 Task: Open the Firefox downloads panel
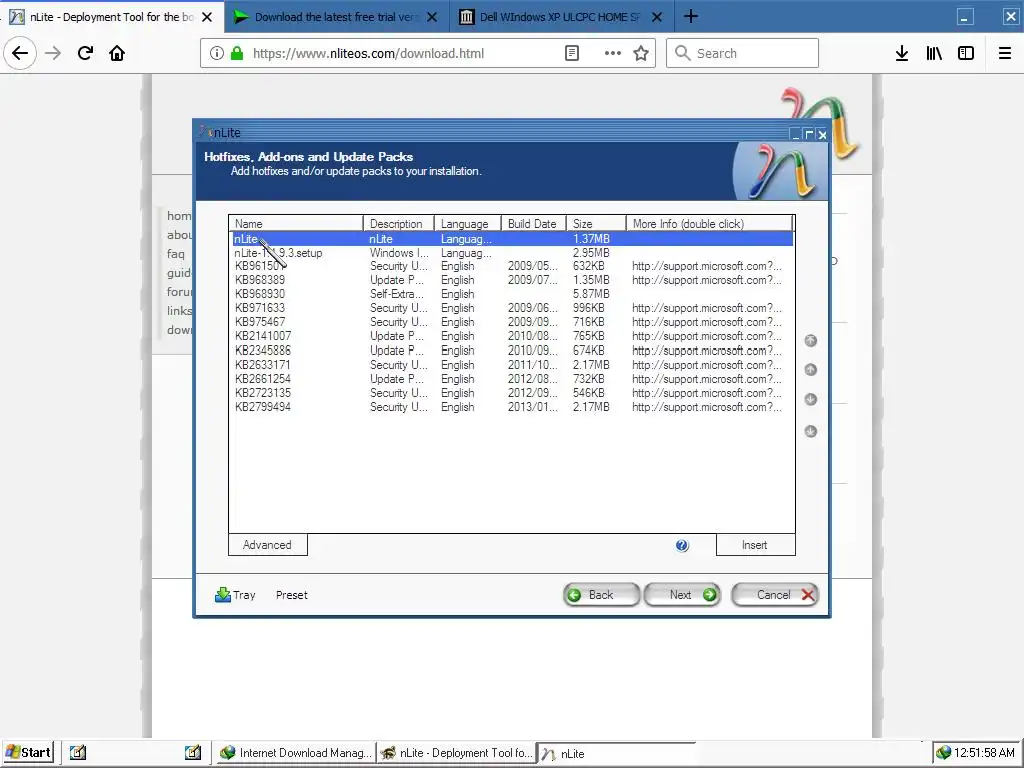tap(902, 54)
